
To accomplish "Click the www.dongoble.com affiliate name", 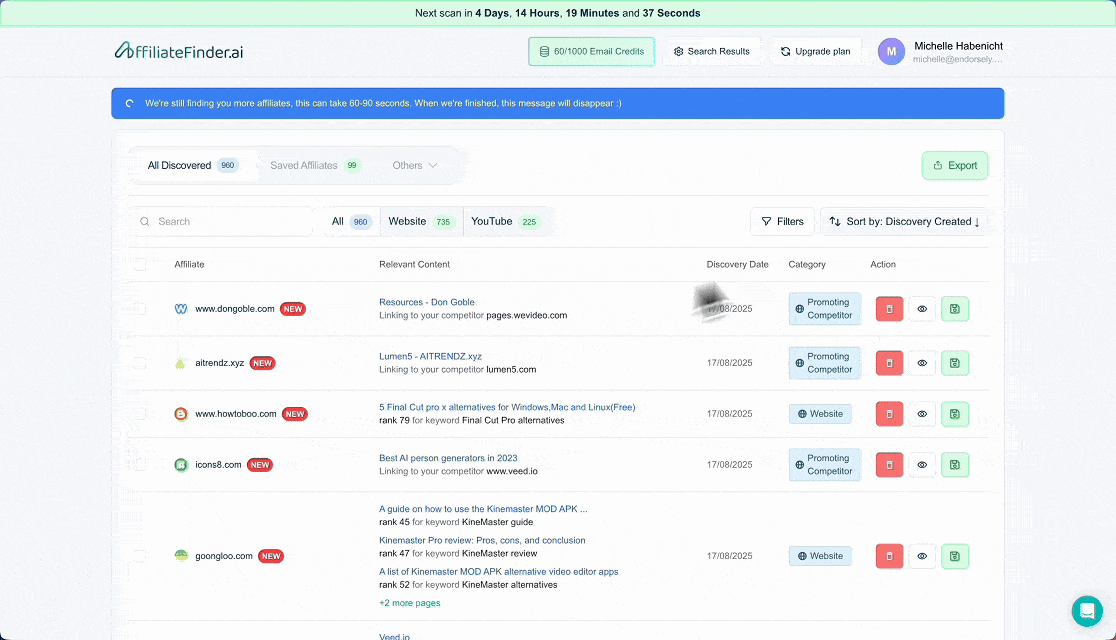I will [234, 309].
